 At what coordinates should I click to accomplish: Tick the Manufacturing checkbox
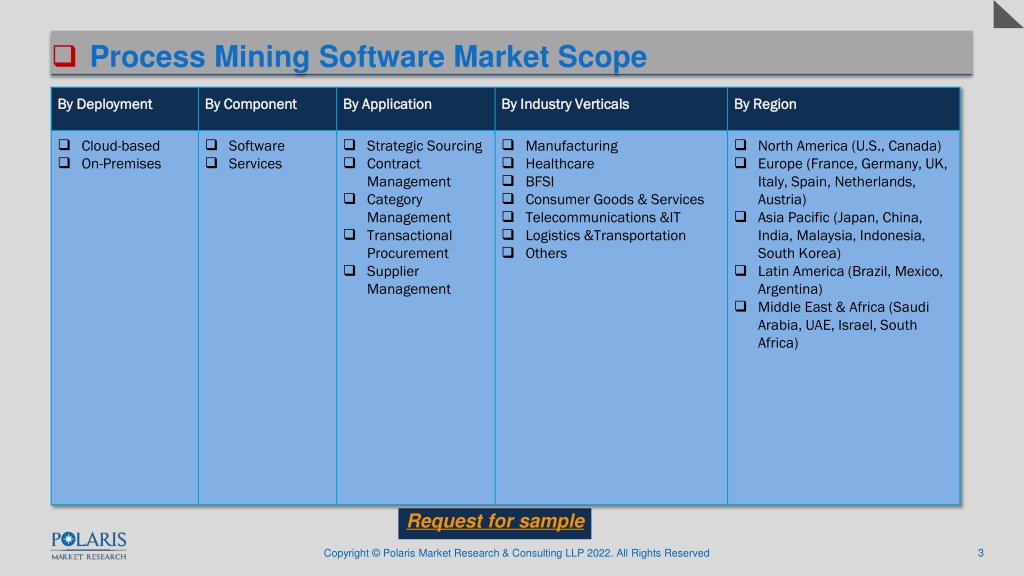click(x=508, y=145)
